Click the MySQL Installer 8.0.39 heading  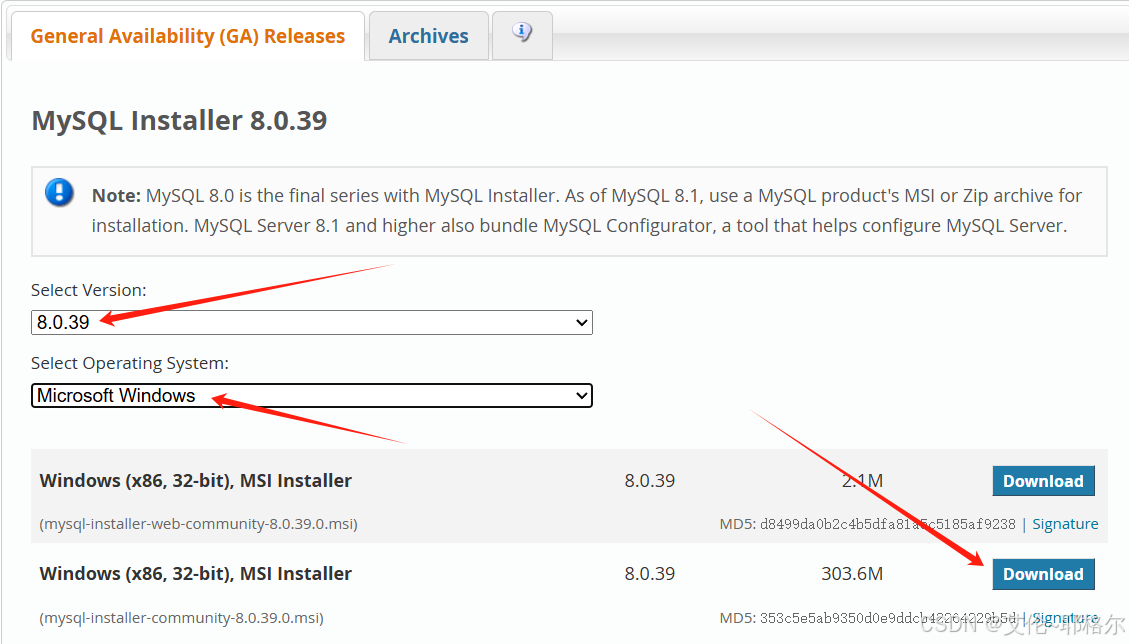point(179,120)
